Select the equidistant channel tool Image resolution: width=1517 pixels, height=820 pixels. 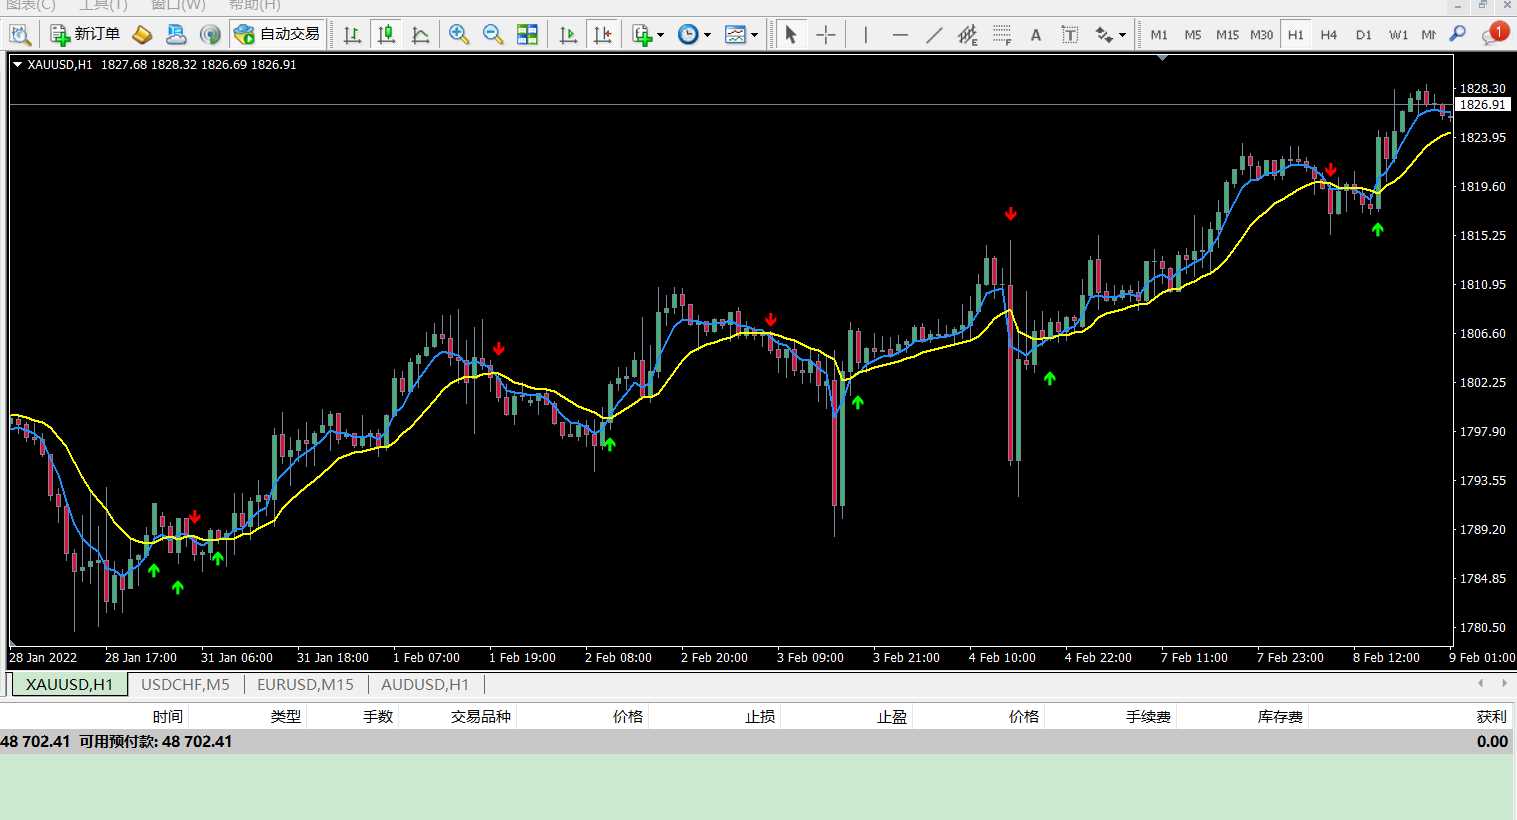point(968,35)
